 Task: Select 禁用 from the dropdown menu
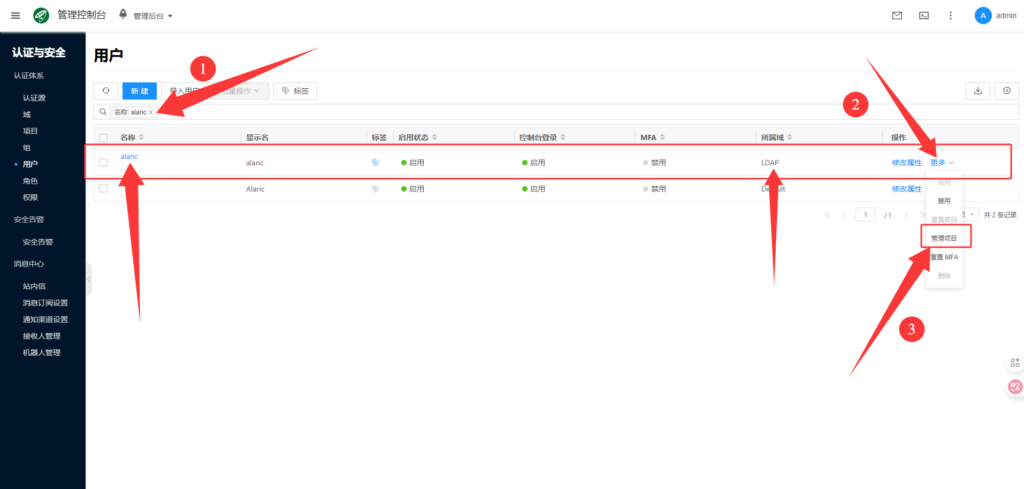click(x=944, y=201)
